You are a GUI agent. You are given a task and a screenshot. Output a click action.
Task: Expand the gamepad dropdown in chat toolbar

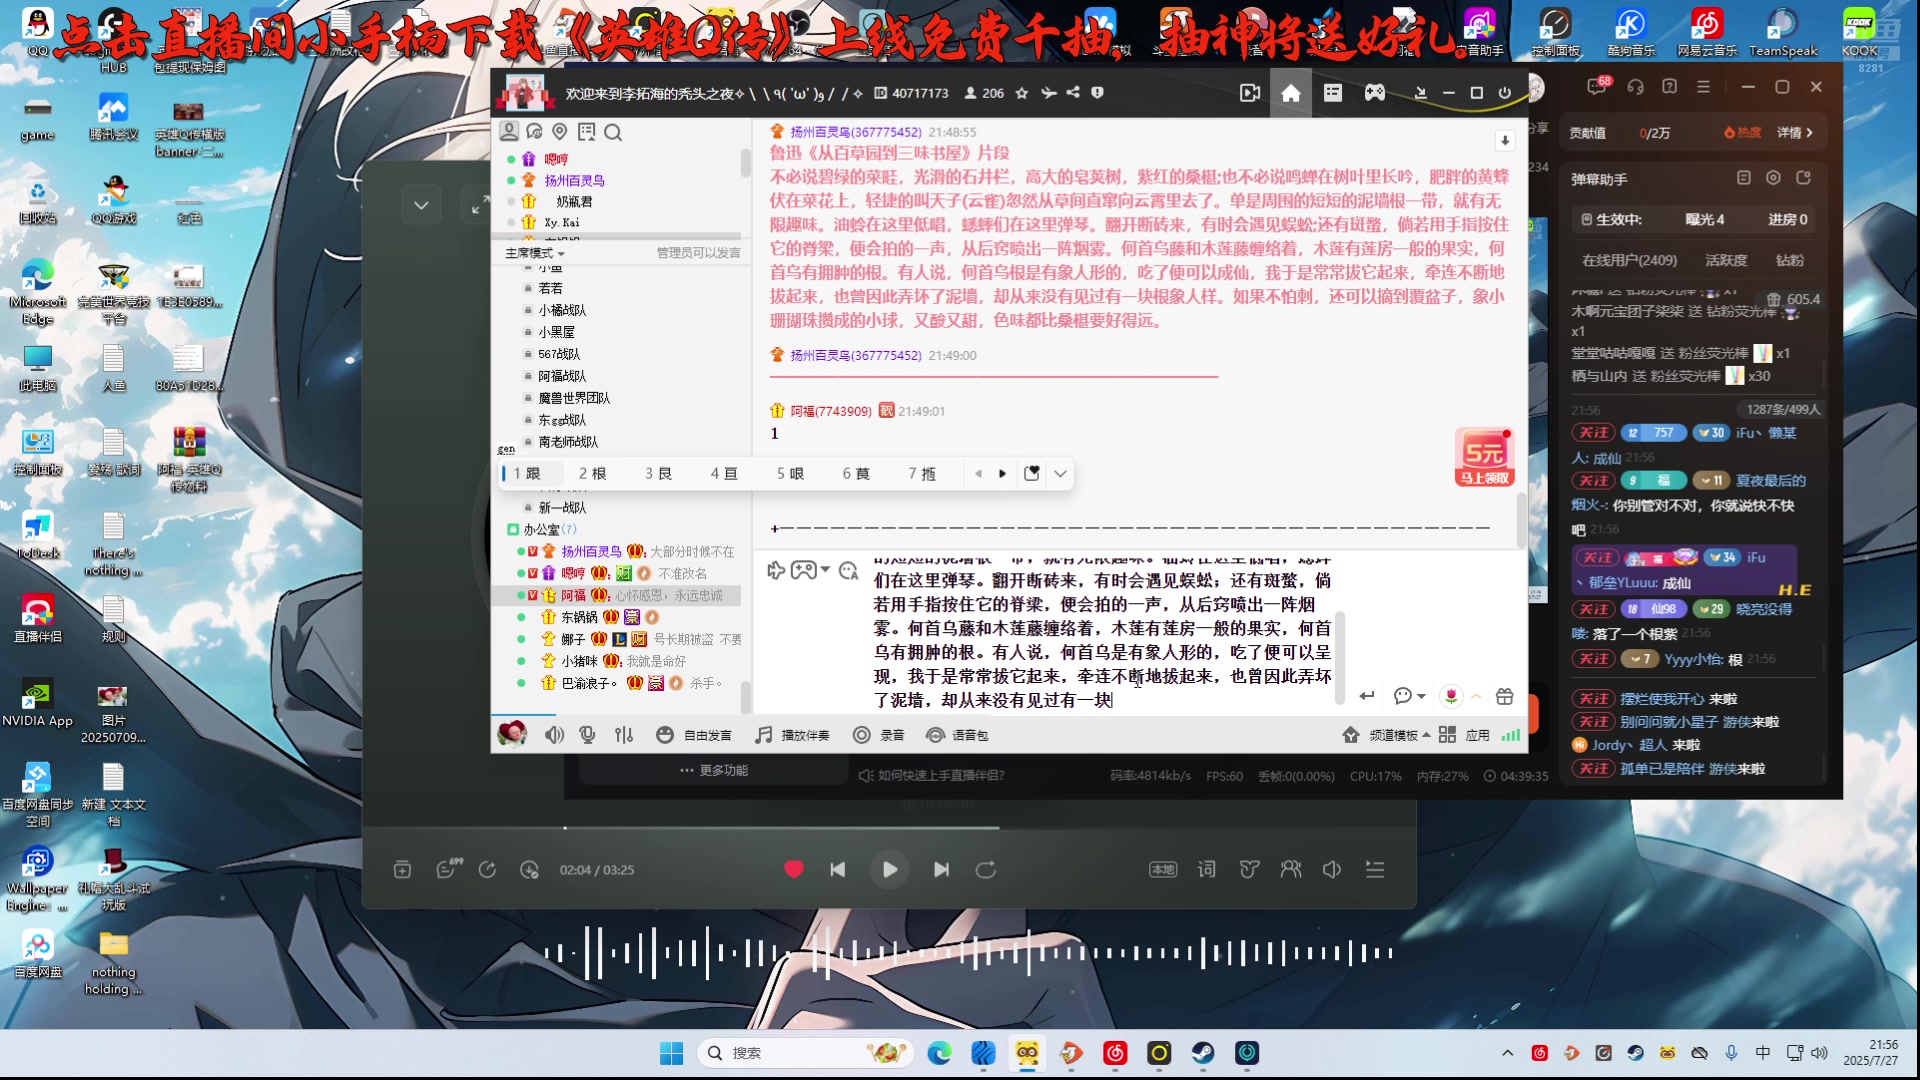pos(825,570)
